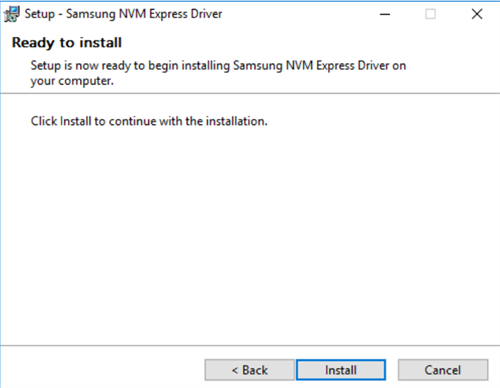Screen dimensions: 500x388
Task: Click the greyed-out maximize window icon
Action: pyautogui.click(x=430, y=14)
